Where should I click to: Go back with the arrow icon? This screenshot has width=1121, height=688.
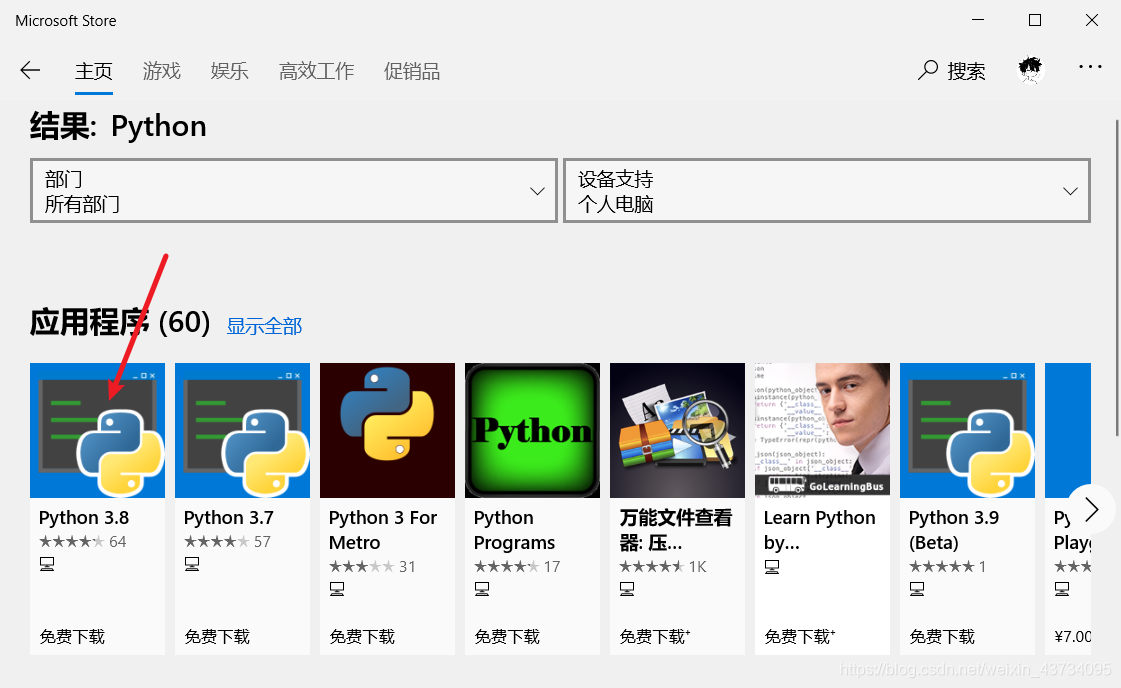pos(30,70)
